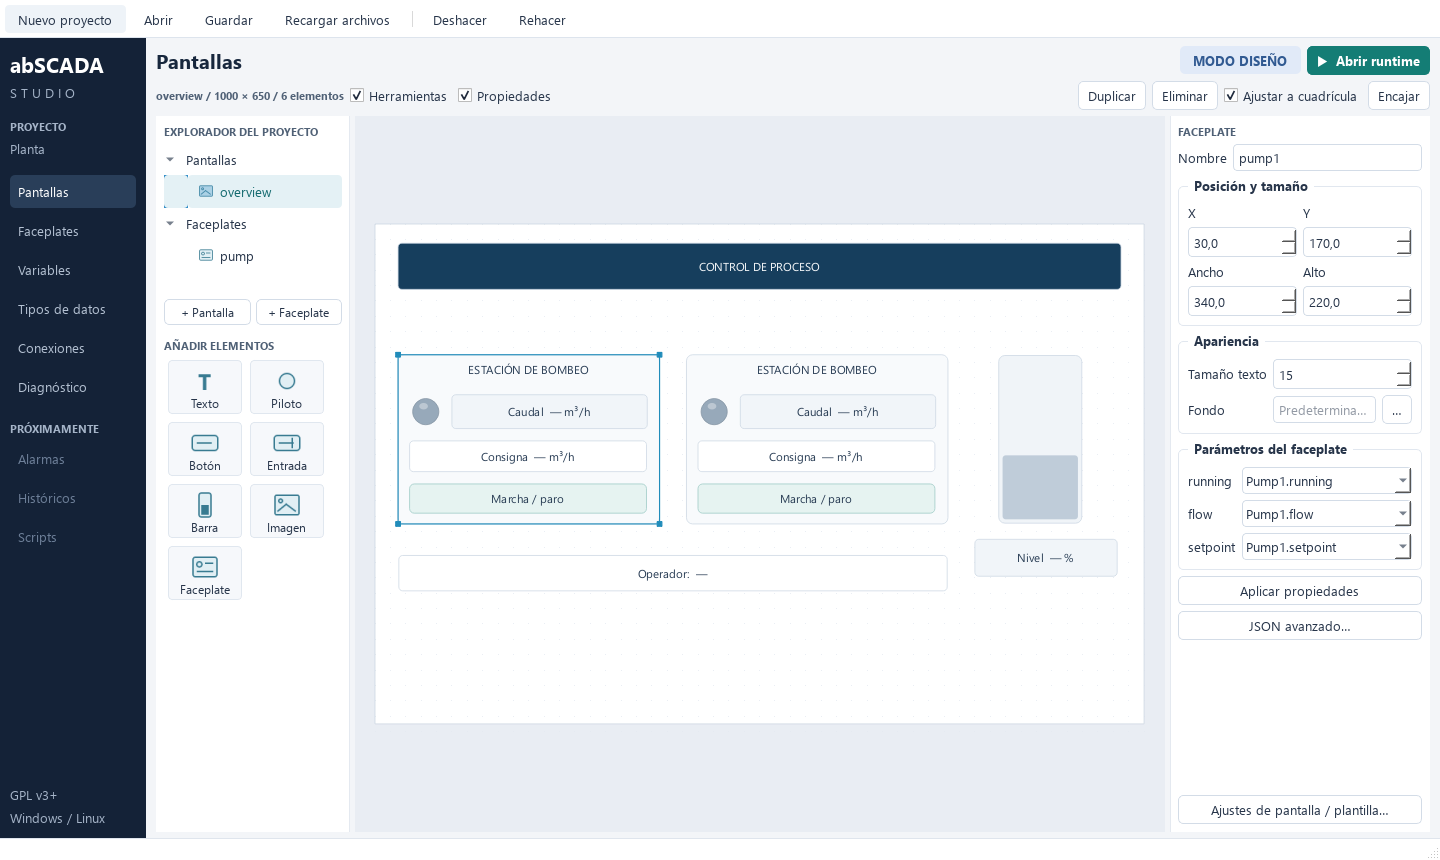Screen dimensions: 1440x860
Task: Click the Duplicar button
Action: [1112, 96]
